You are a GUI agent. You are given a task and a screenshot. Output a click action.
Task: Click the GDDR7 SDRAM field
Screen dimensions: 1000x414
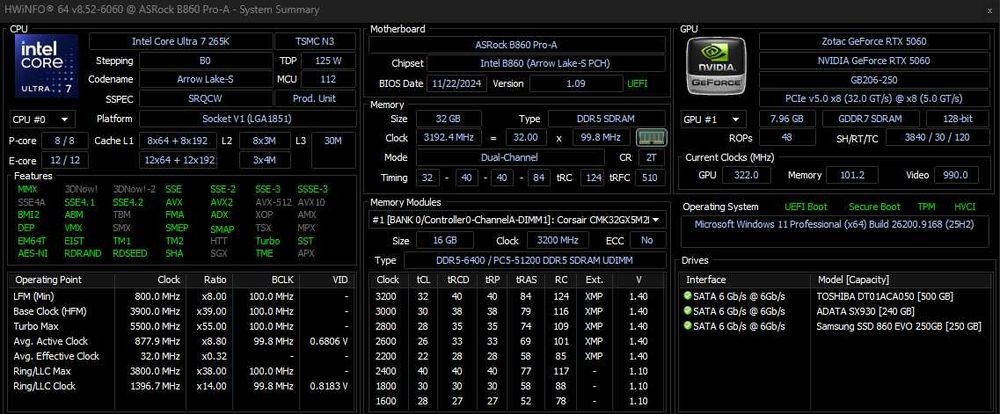(x=871, y=119)
